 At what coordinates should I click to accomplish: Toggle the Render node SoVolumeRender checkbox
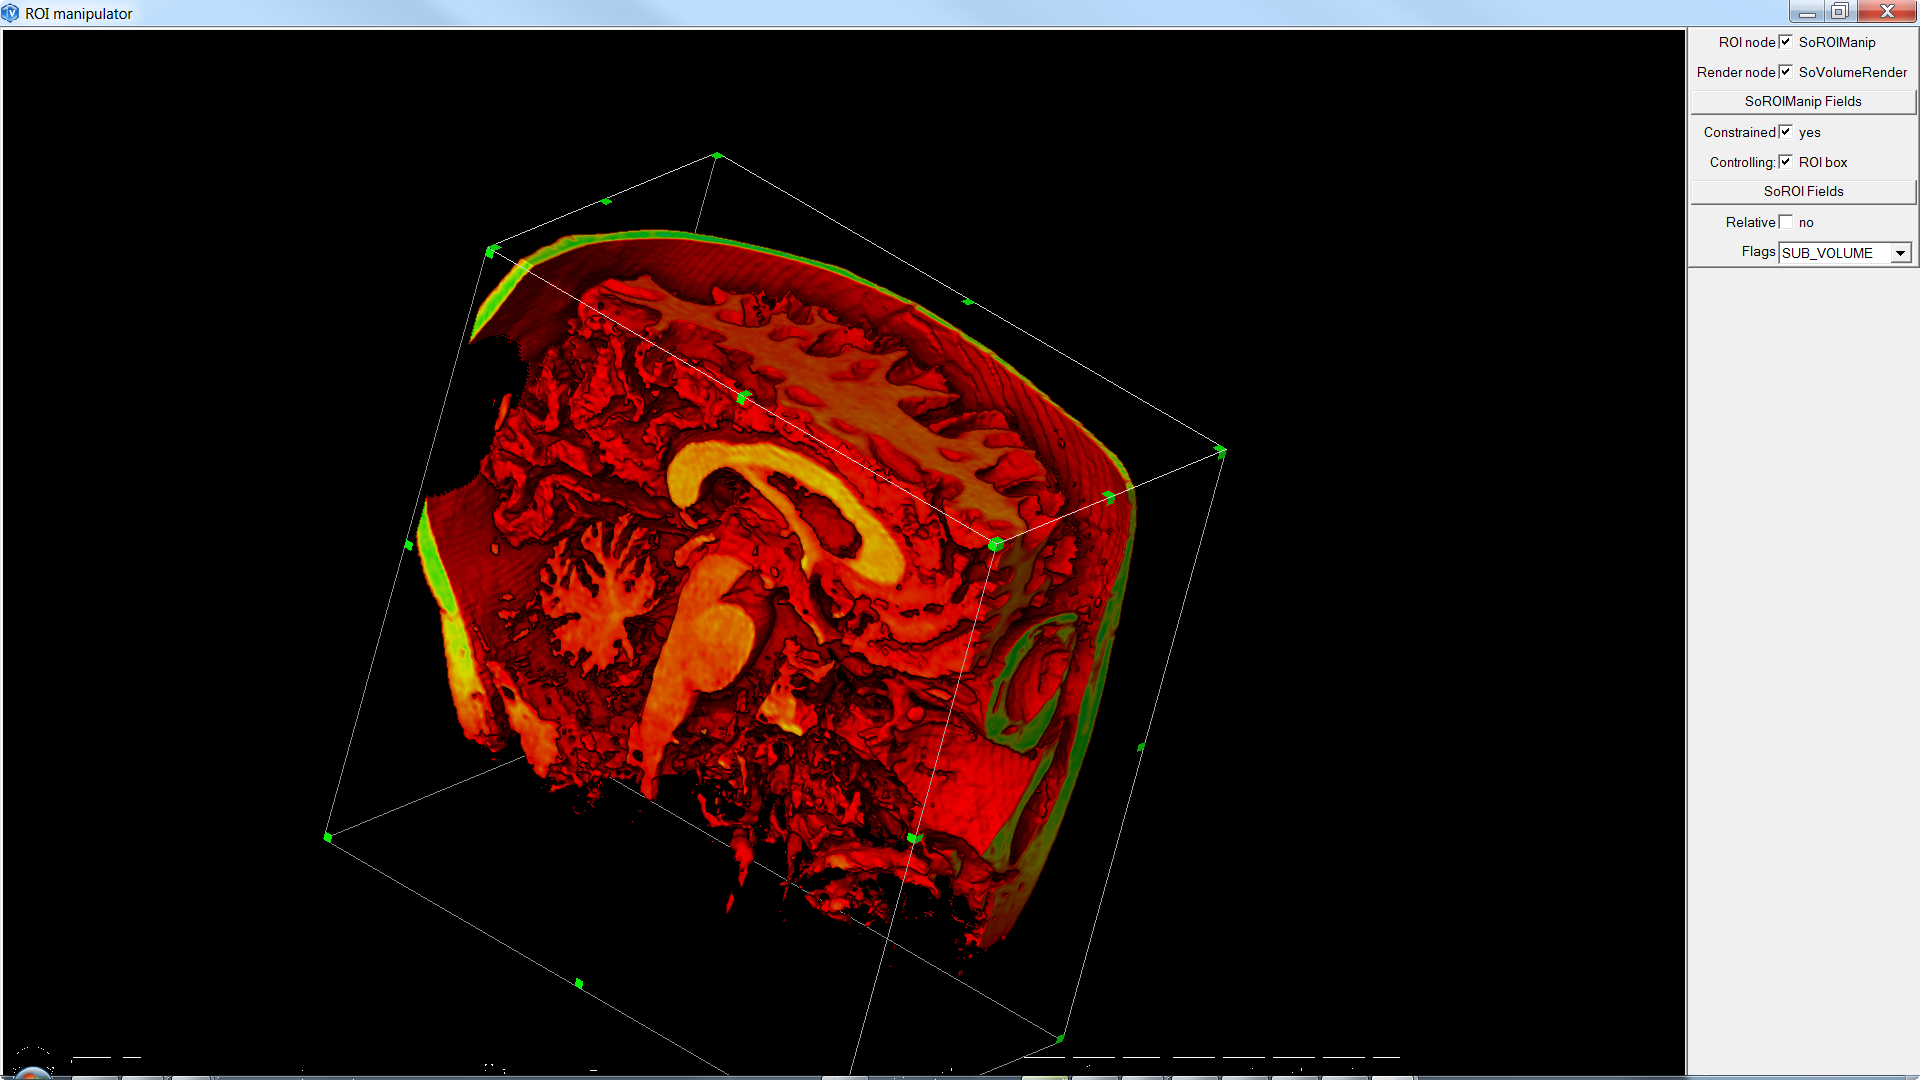coord(1785,72)
